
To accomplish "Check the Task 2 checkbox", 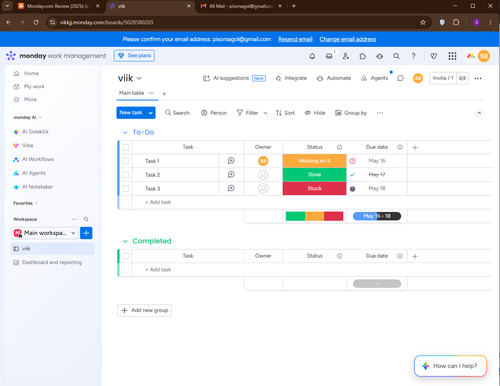I will pos(126,175).
